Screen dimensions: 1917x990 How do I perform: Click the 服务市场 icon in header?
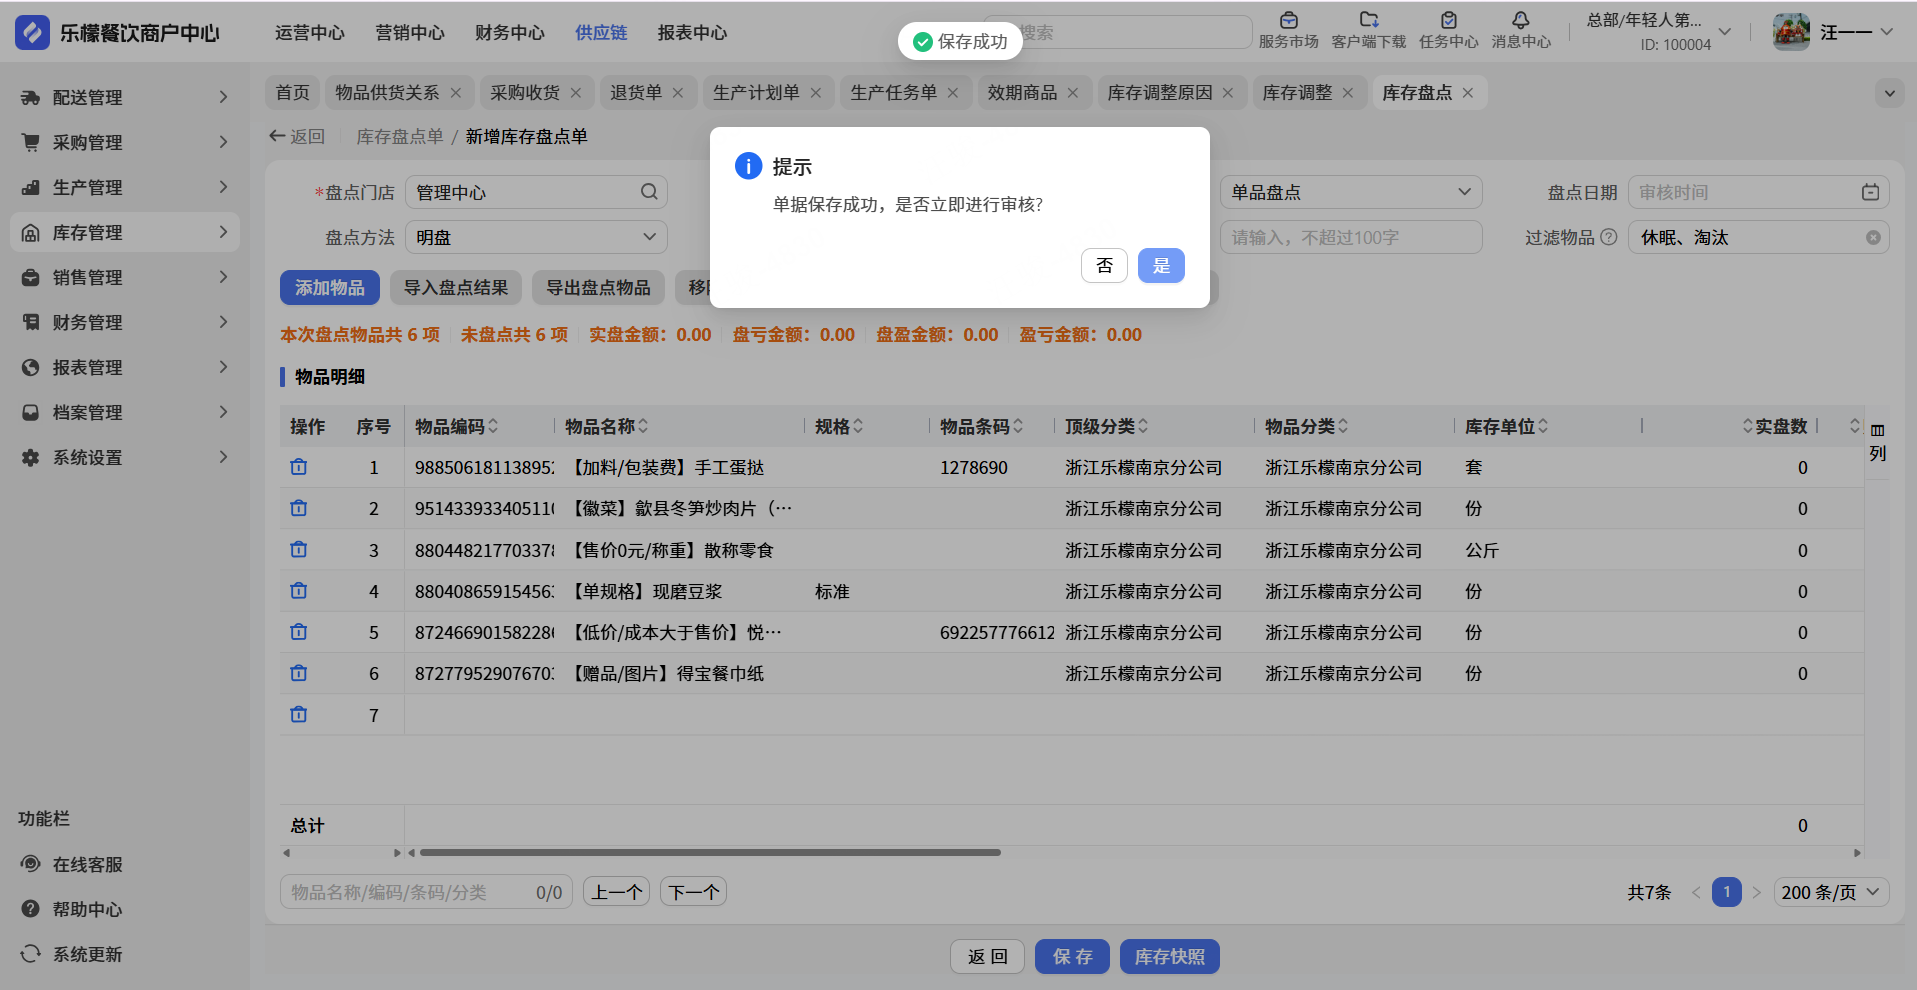[1288, 21]
